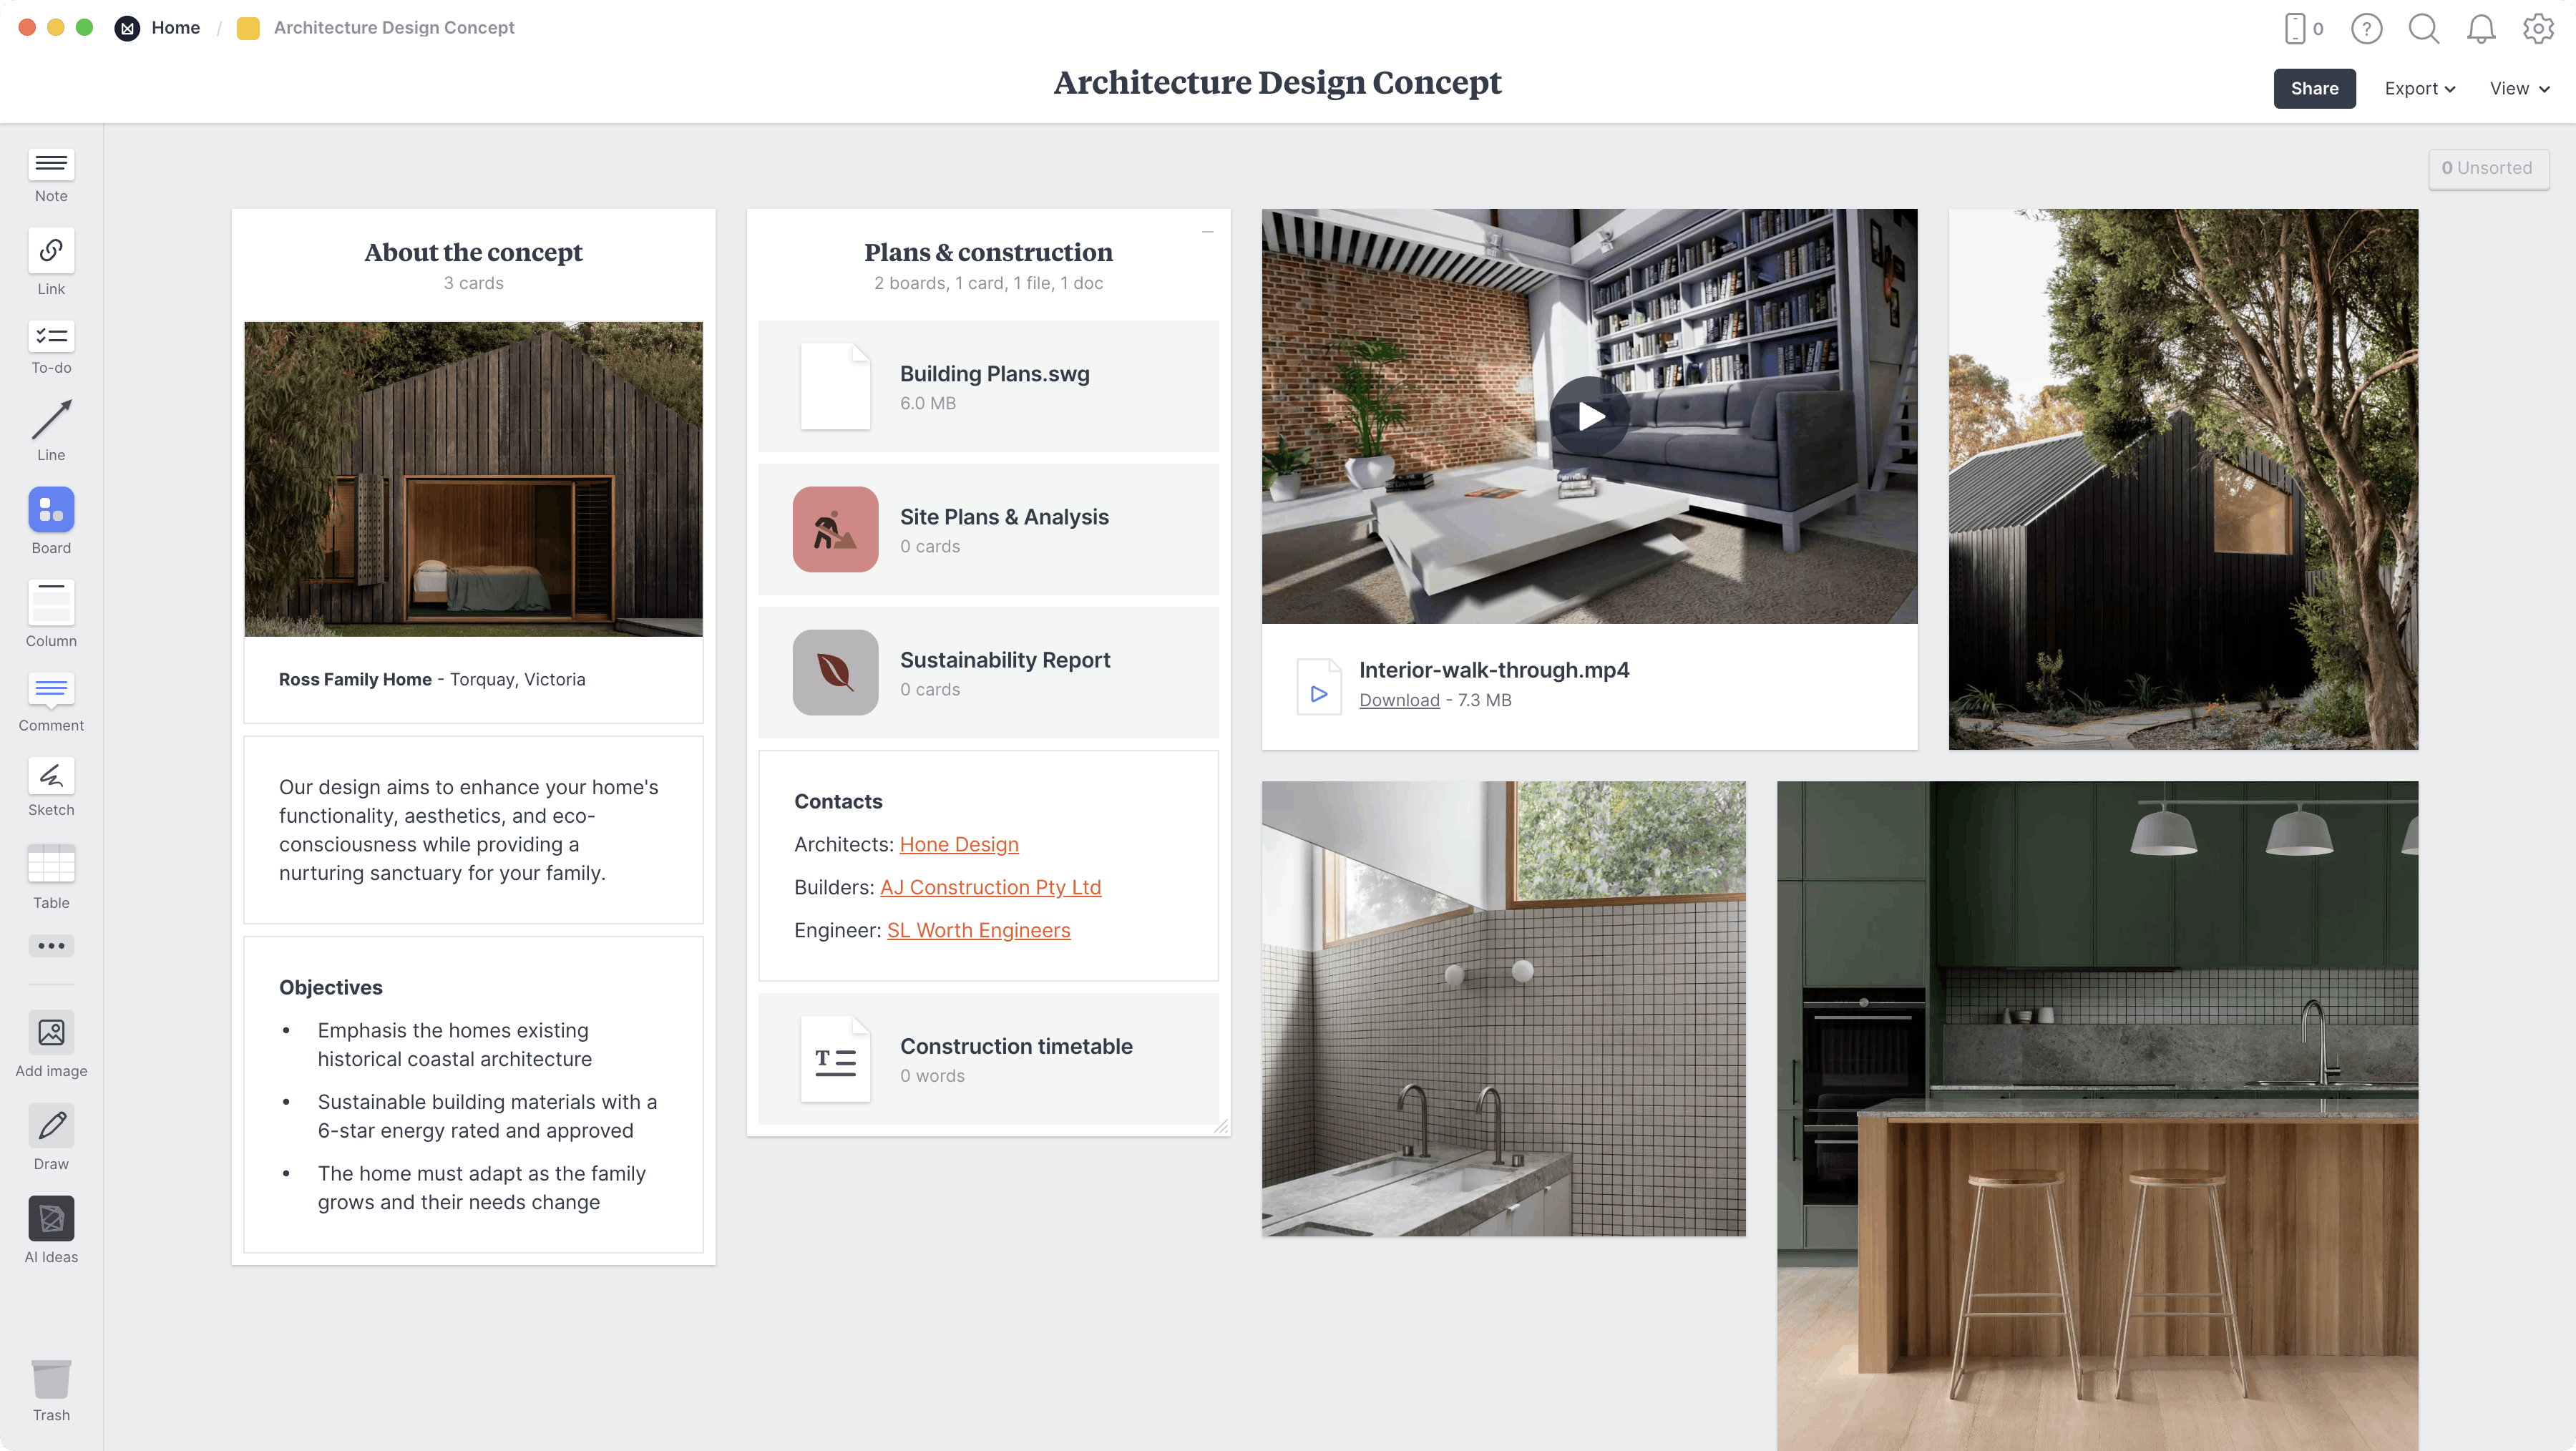This screenshot has width=2576, height=1451.
Task: Open the AI Ideas tool
Action: (51, 1219)
